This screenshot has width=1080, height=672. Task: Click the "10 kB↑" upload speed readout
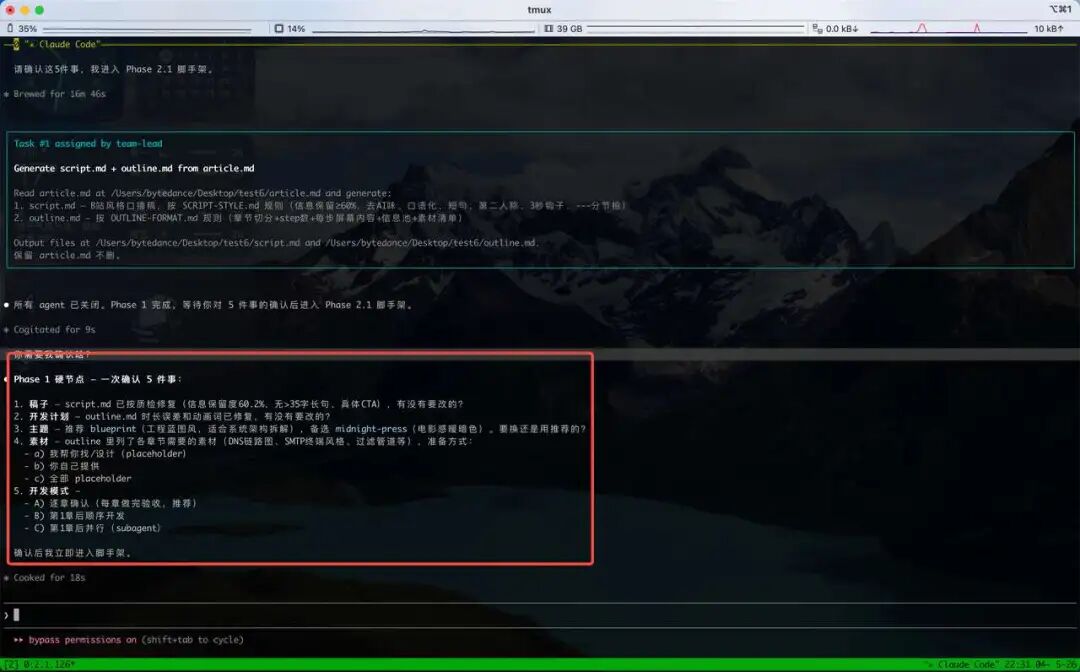[x=1049, y=29]
